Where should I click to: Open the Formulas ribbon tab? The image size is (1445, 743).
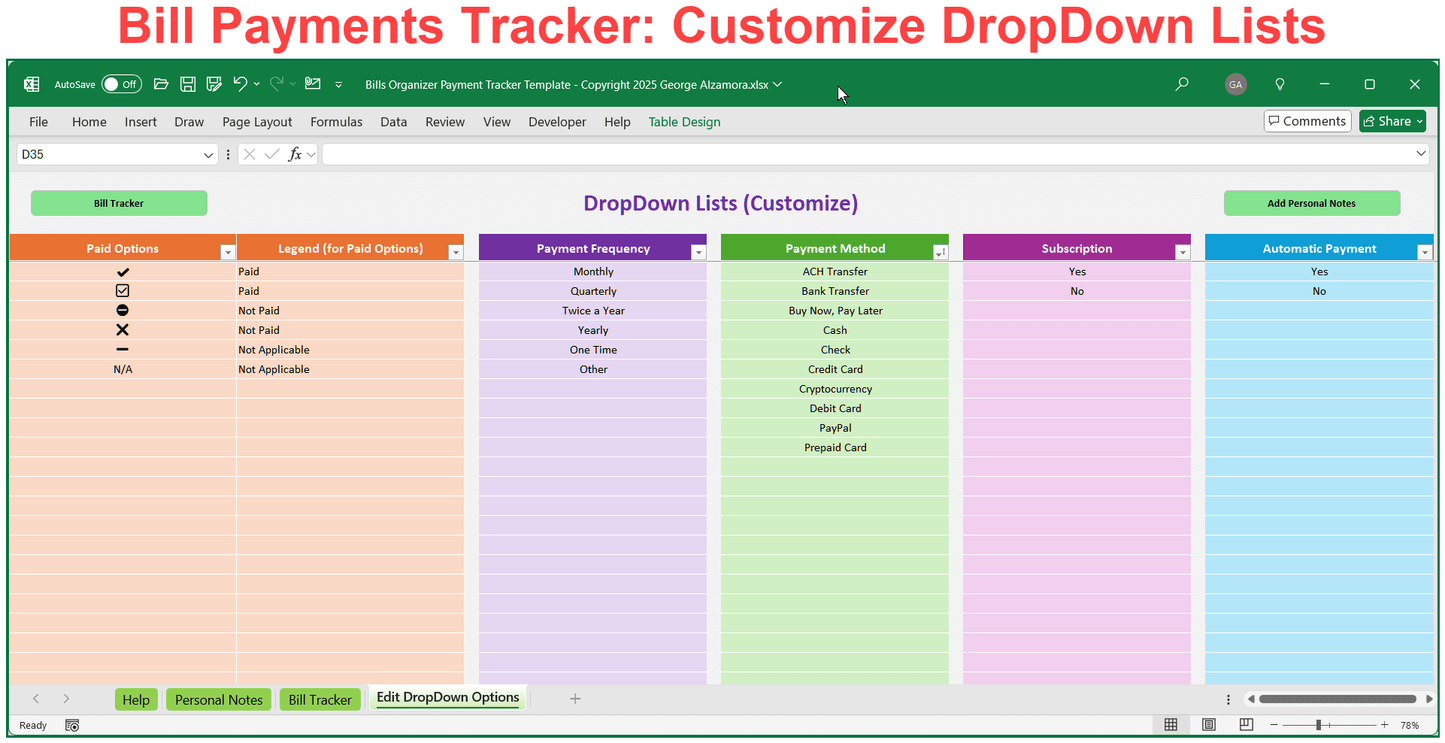(336, 122)
